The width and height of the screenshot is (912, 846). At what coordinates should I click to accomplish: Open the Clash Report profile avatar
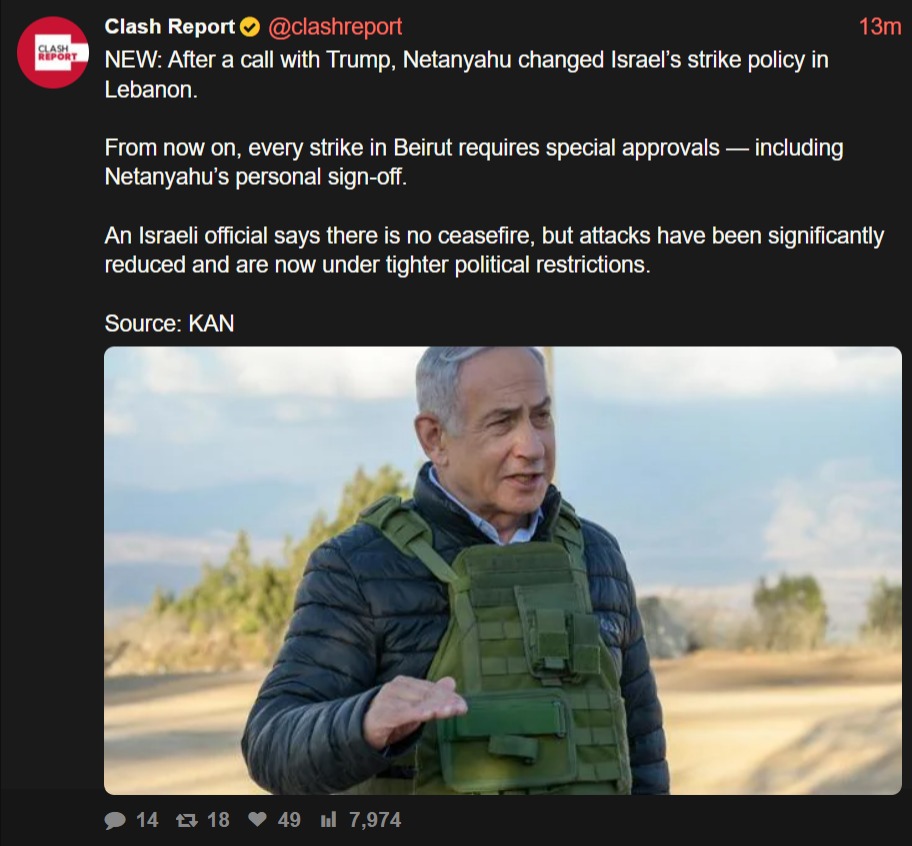click(x=53, y=52)
